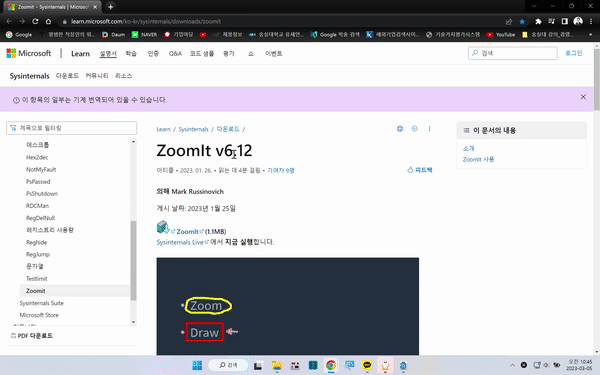Select Testlimit in the sidebar

click(37, 279)
